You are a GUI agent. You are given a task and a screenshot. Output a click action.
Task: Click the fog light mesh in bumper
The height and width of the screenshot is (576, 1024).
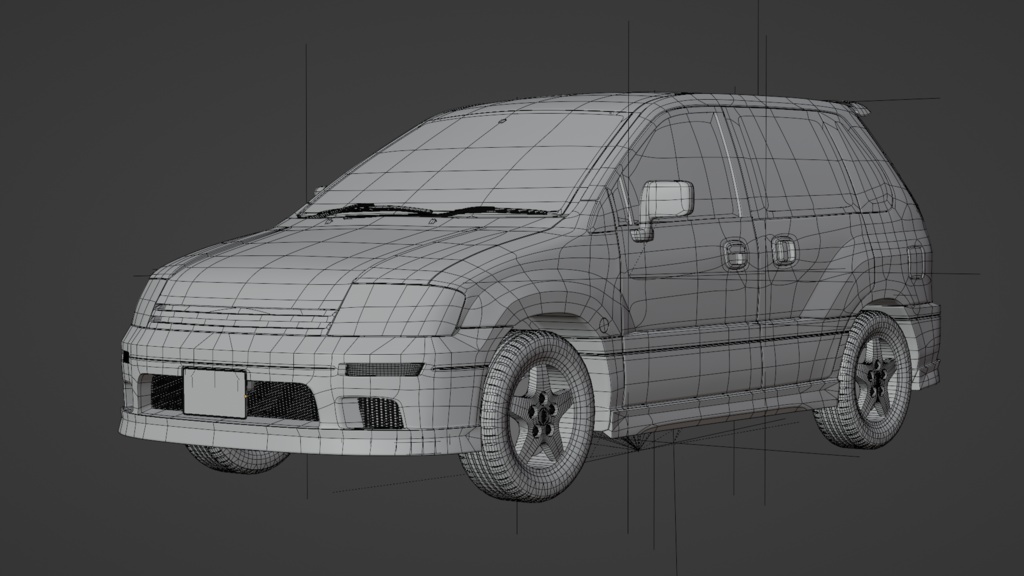click(381, 412)
